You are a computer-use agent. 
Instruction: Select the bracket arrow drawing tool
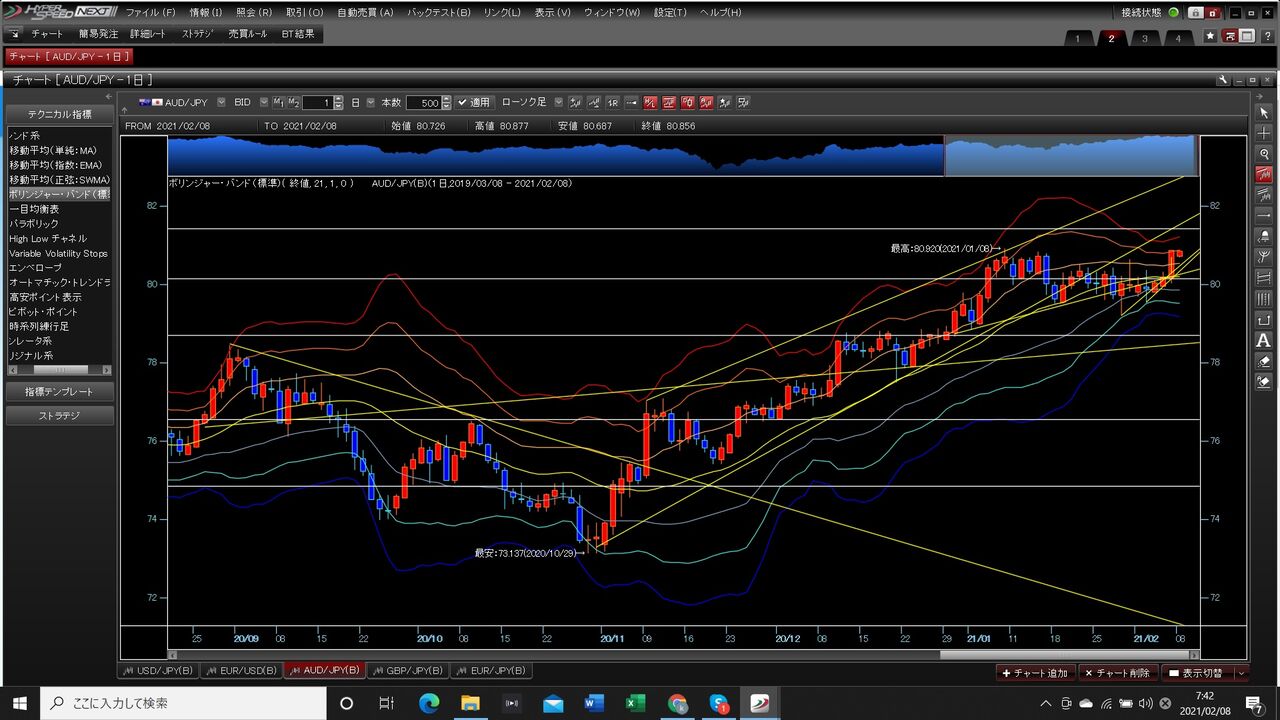pos(1264,319)
